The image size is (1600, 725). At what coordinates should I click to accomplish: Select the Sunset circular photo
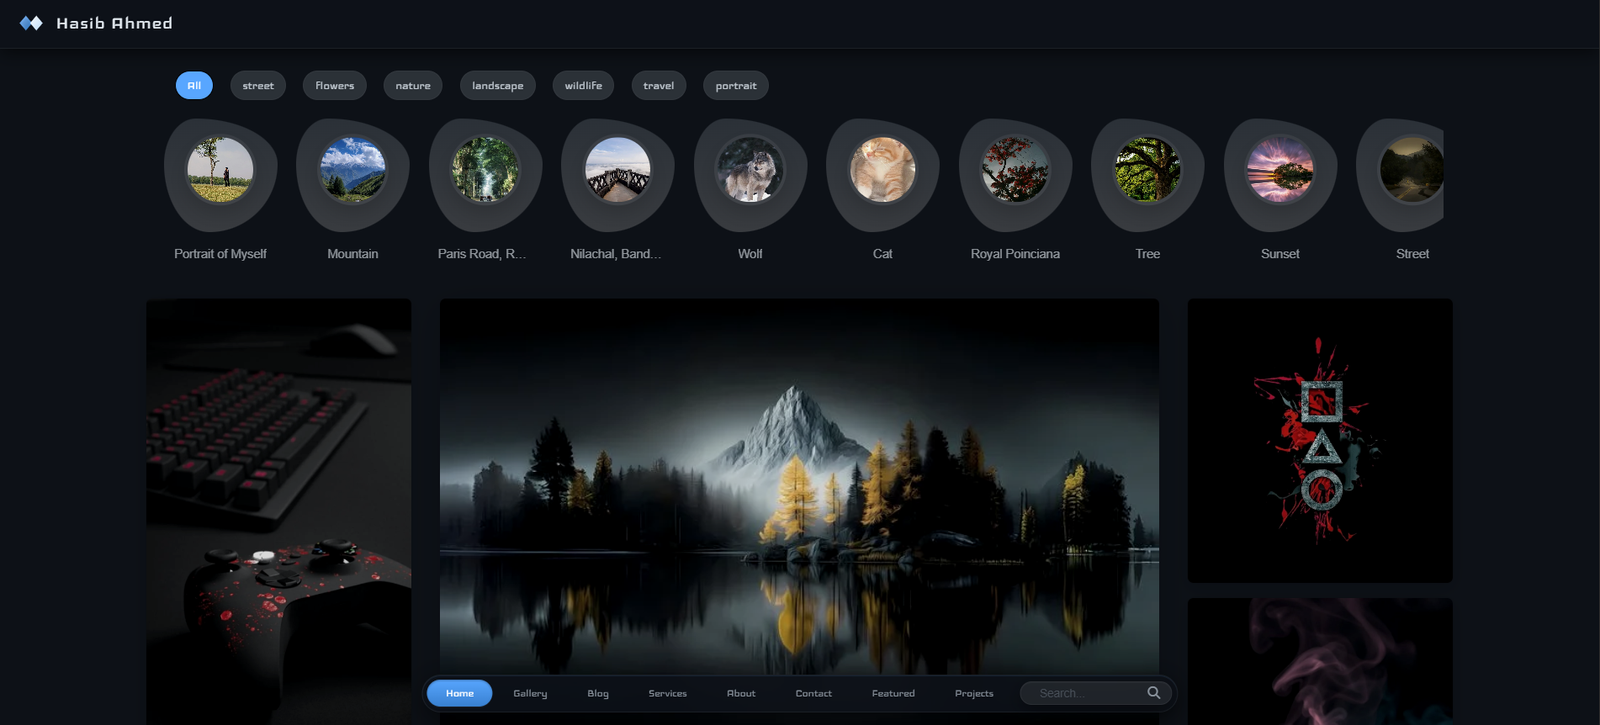point(1280,171)
